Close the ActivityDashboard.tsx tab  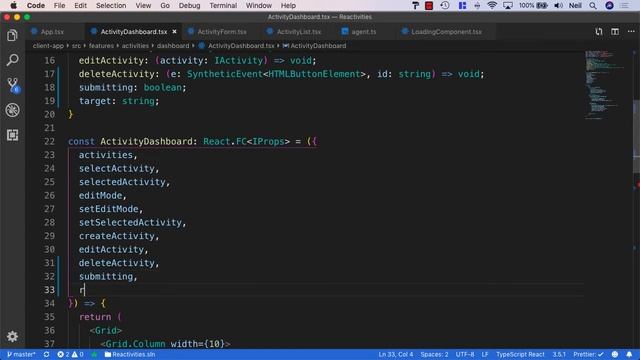click(174, 31)
